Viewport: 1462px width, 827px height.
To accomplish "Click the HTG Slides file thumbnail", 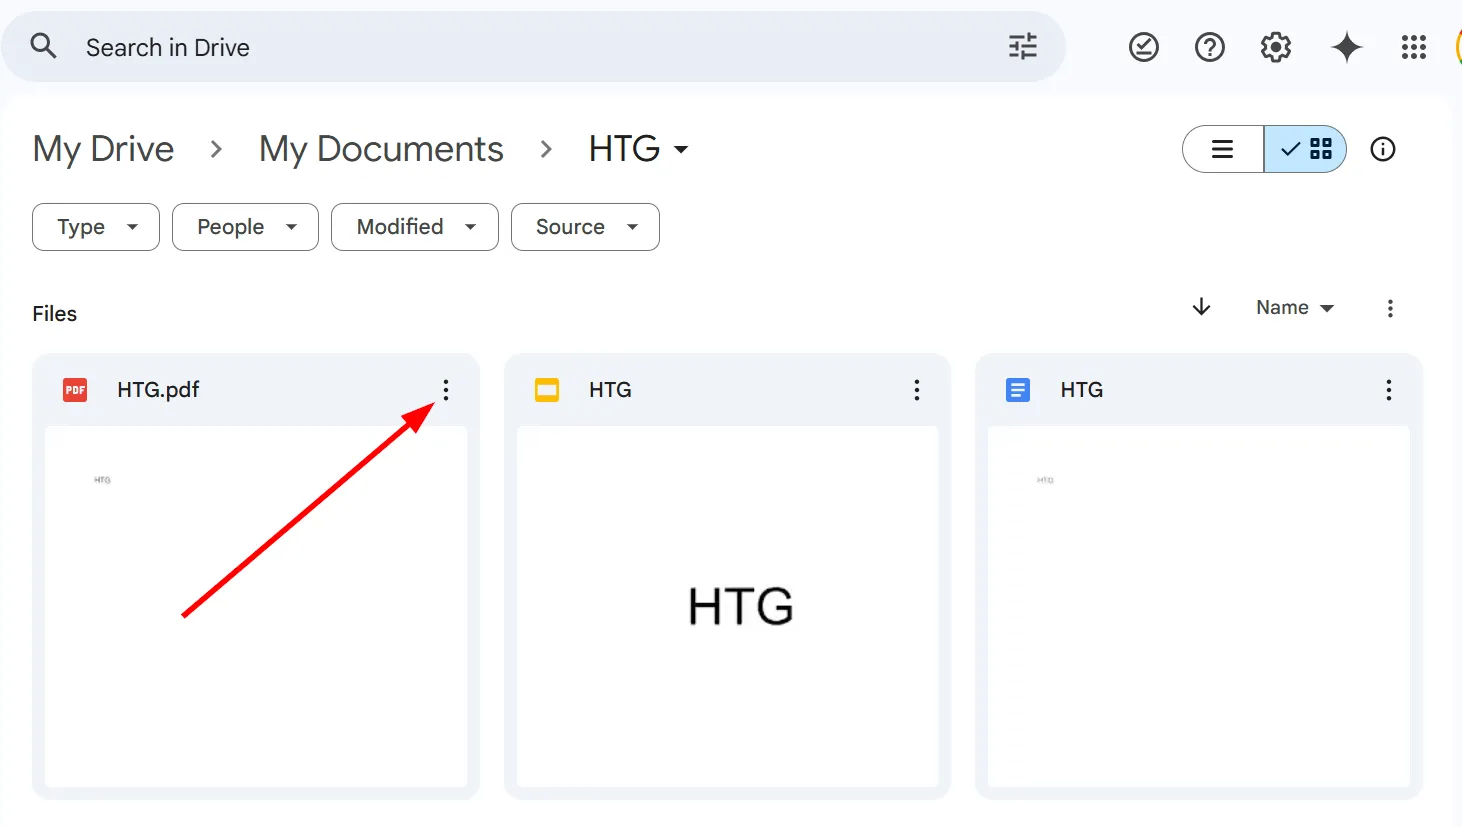I will 728,605.
